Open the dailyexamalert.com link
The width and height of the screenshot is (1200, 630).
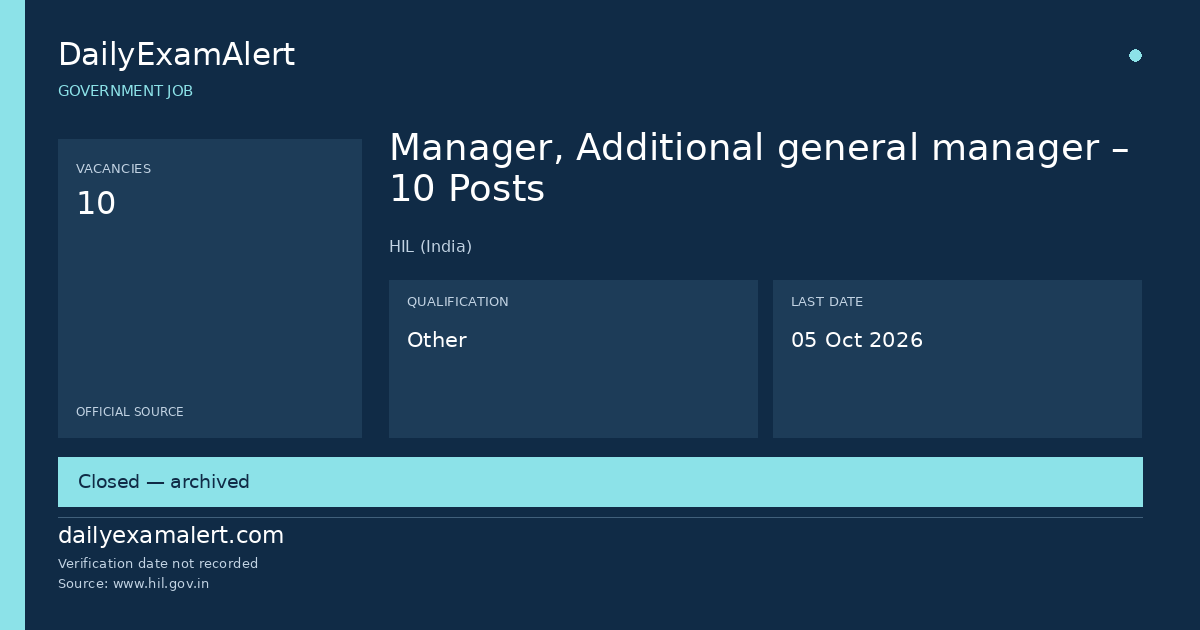pos(171,536)
